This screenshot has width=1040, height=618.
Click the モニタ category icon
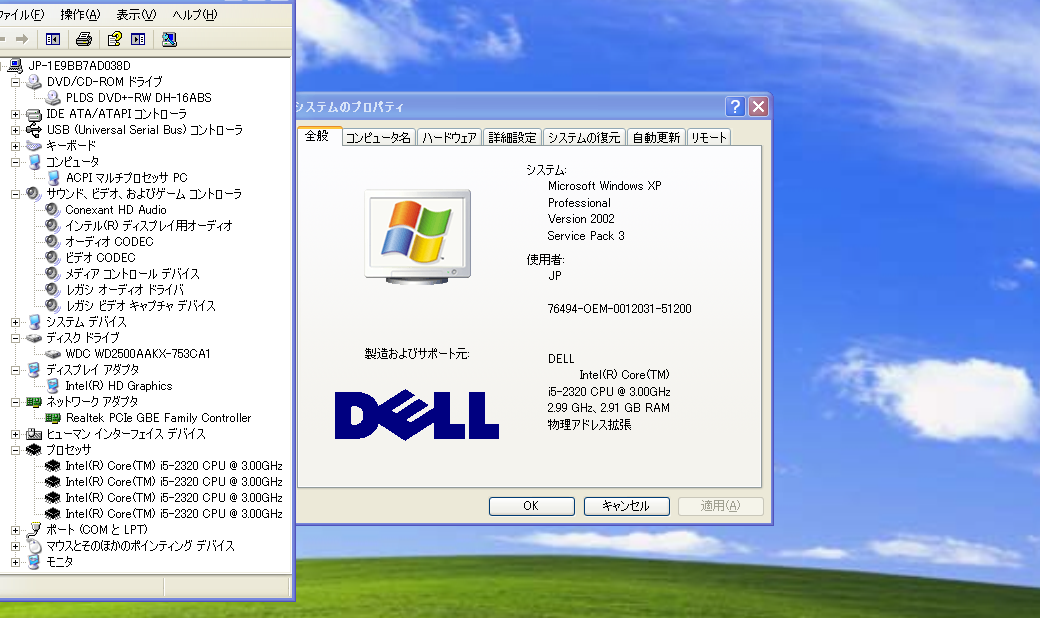pyautogui.click(x=34, y=562)
